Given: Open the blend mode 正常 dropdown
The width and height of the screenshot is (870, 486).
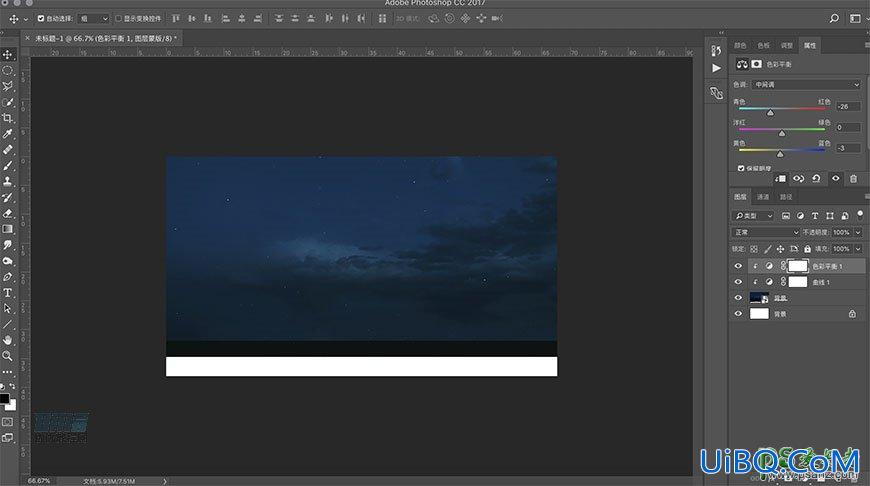Looking at the screenshot, I should [x=766, y=232].
